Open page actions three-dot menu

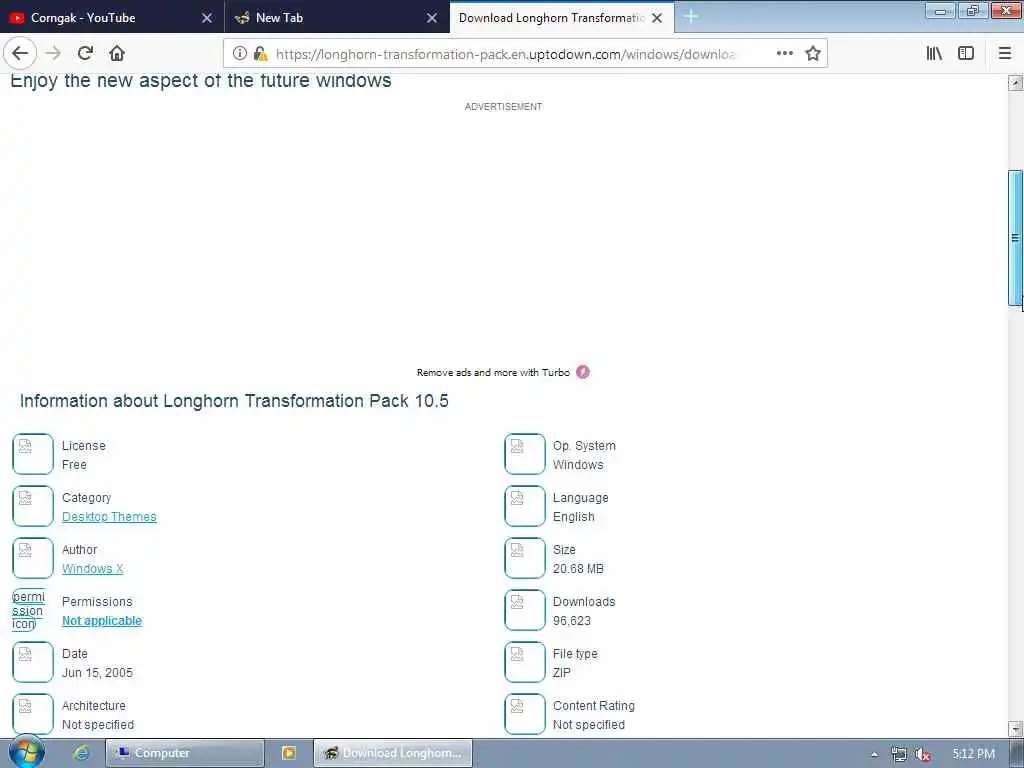coord(785,54)
